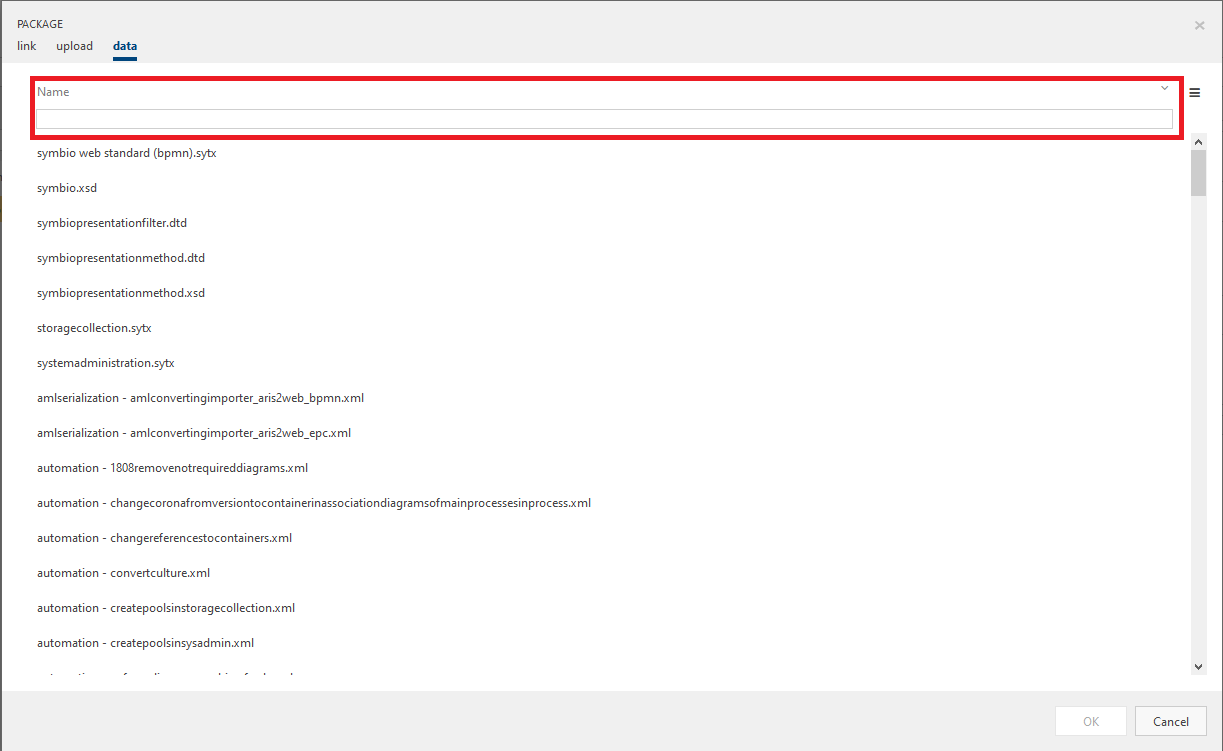This screenshot has width=1223, height=751.
Task: Click the Name column header
Action: [x=53, y=92]
